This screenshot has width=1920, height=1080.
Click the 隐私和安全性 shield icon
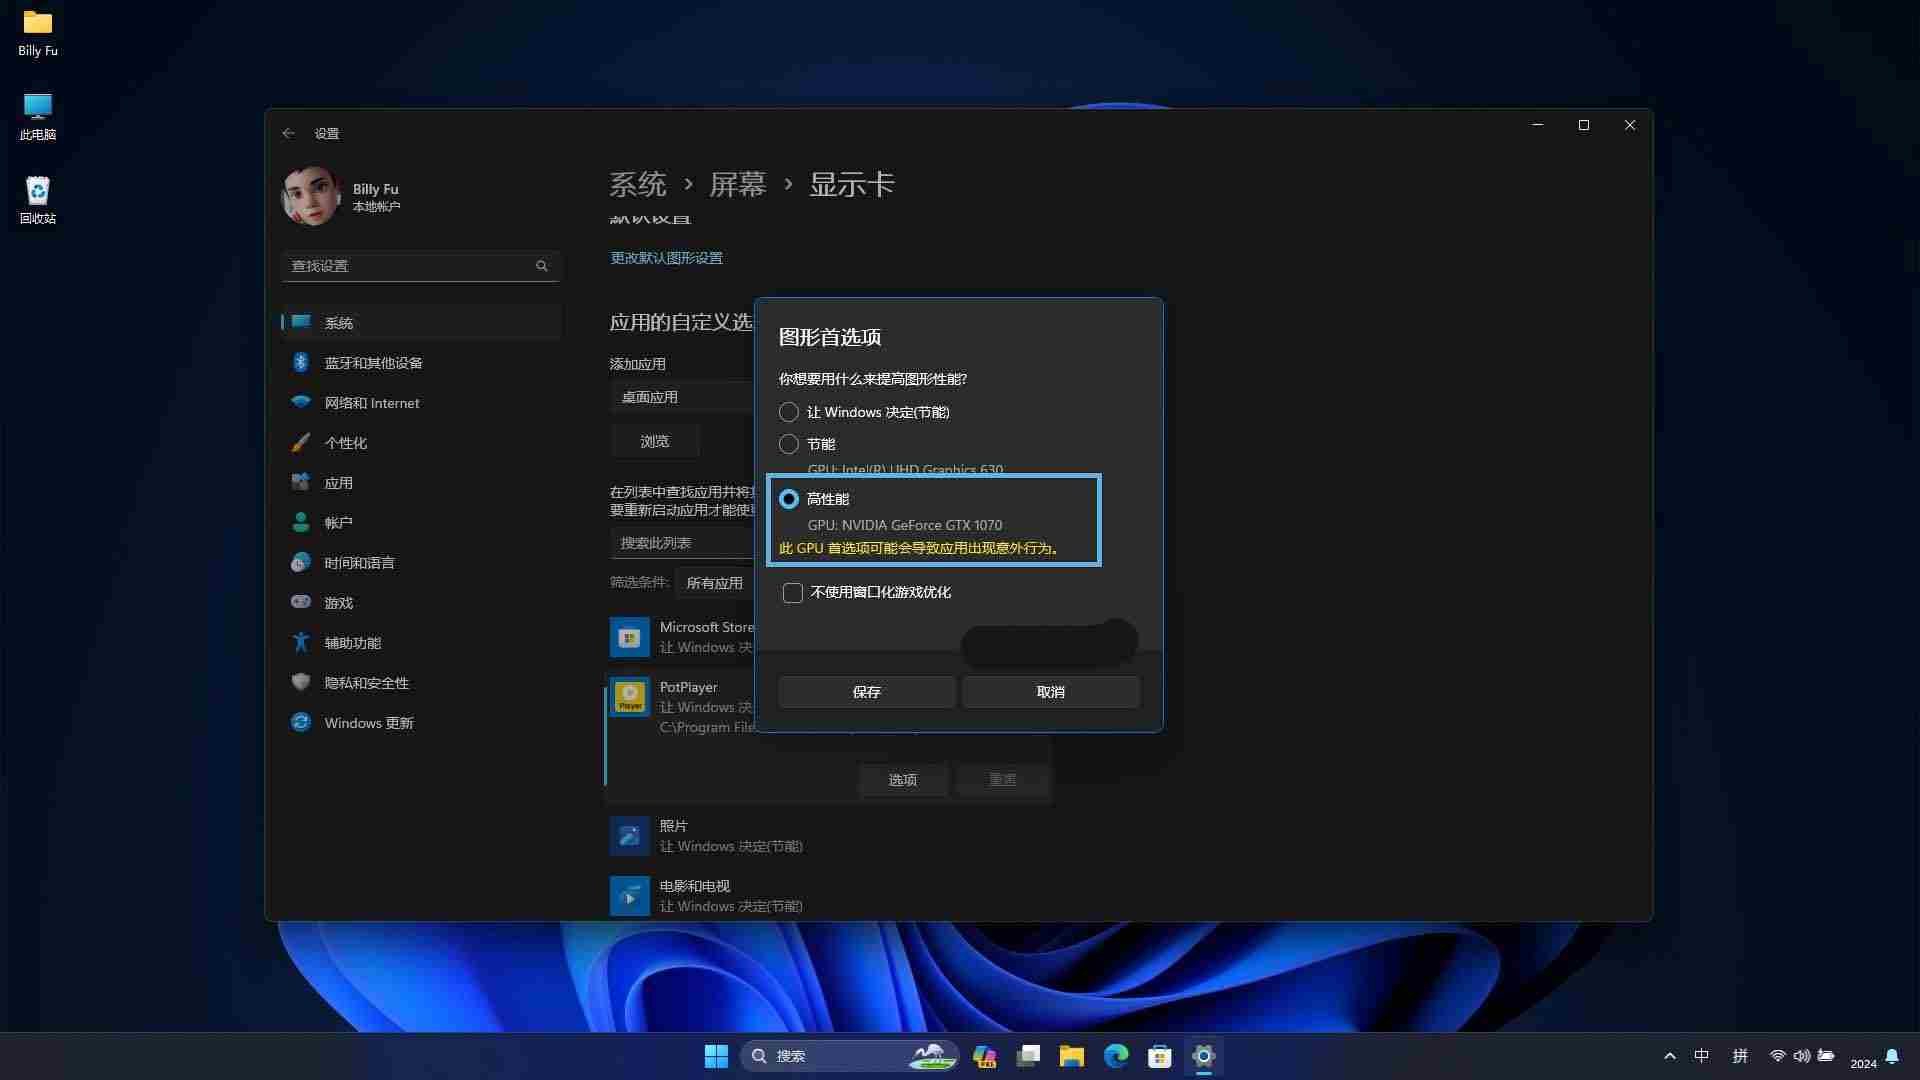pos(300,682)
